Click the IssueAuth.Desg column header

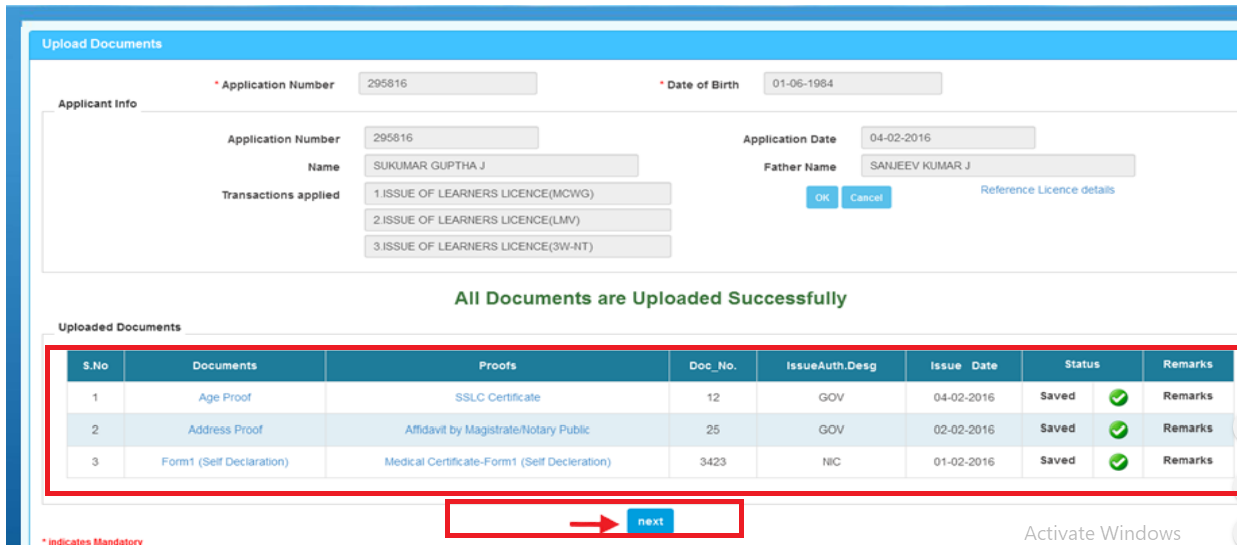(831, 366)
